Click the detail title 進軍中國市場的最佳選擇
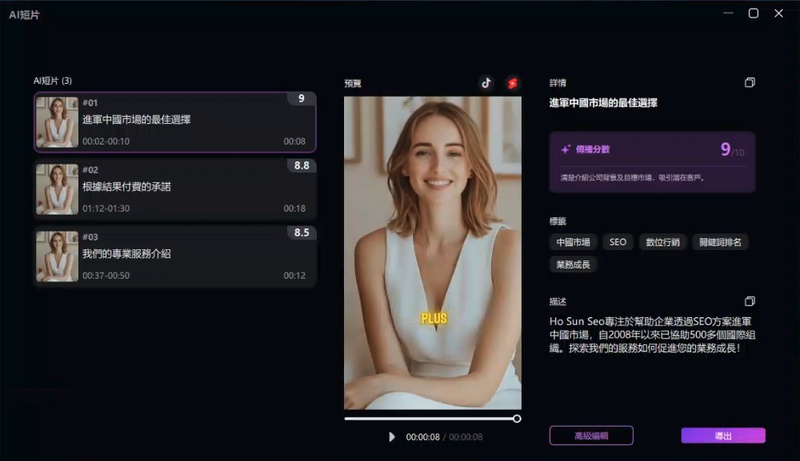 tap(603, 103)
